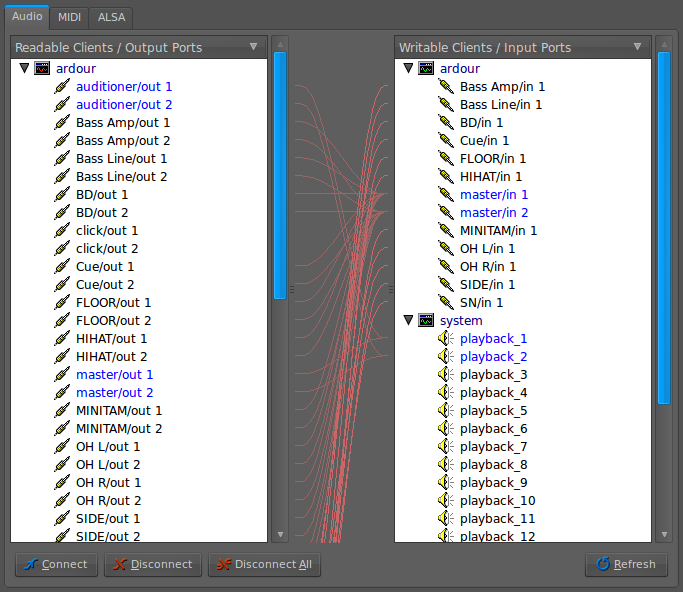The height and width of the screenshot is (592, 683).
Task: Click plug icon for Bass Line/out 1
Action: tap(62, 159)
